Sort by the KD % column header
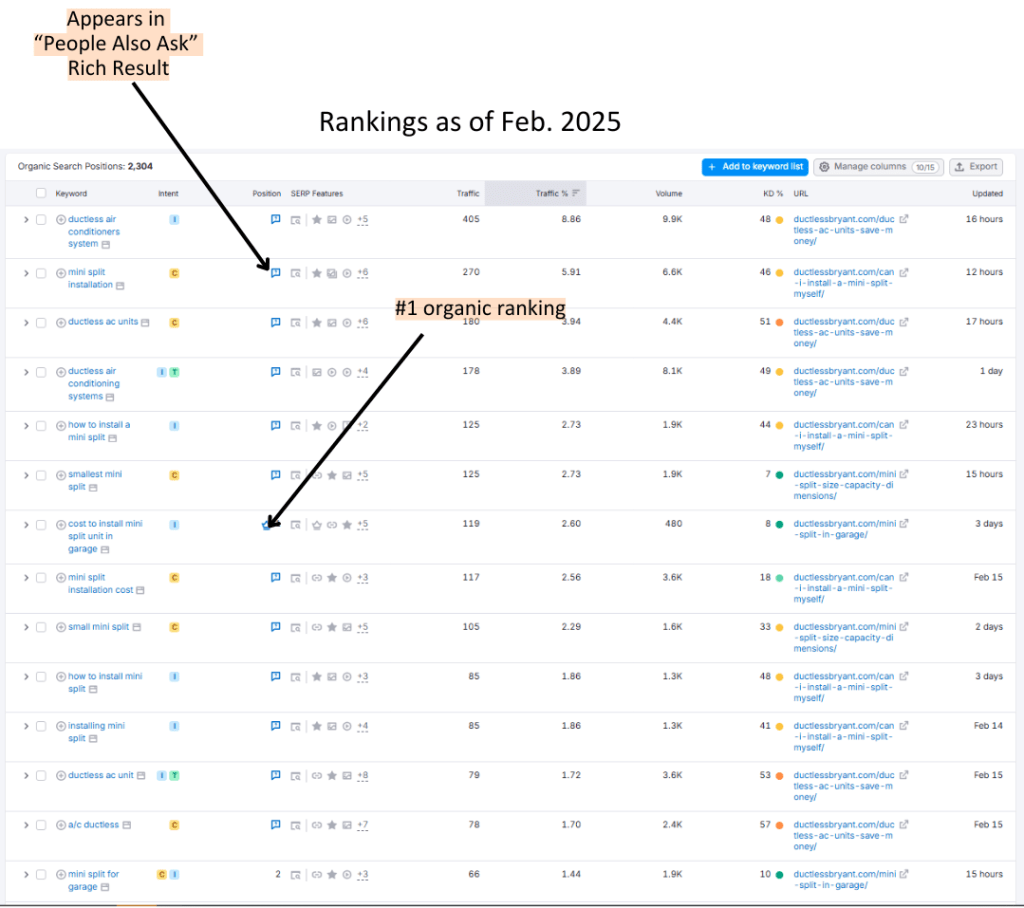 [x=770, y=193]
